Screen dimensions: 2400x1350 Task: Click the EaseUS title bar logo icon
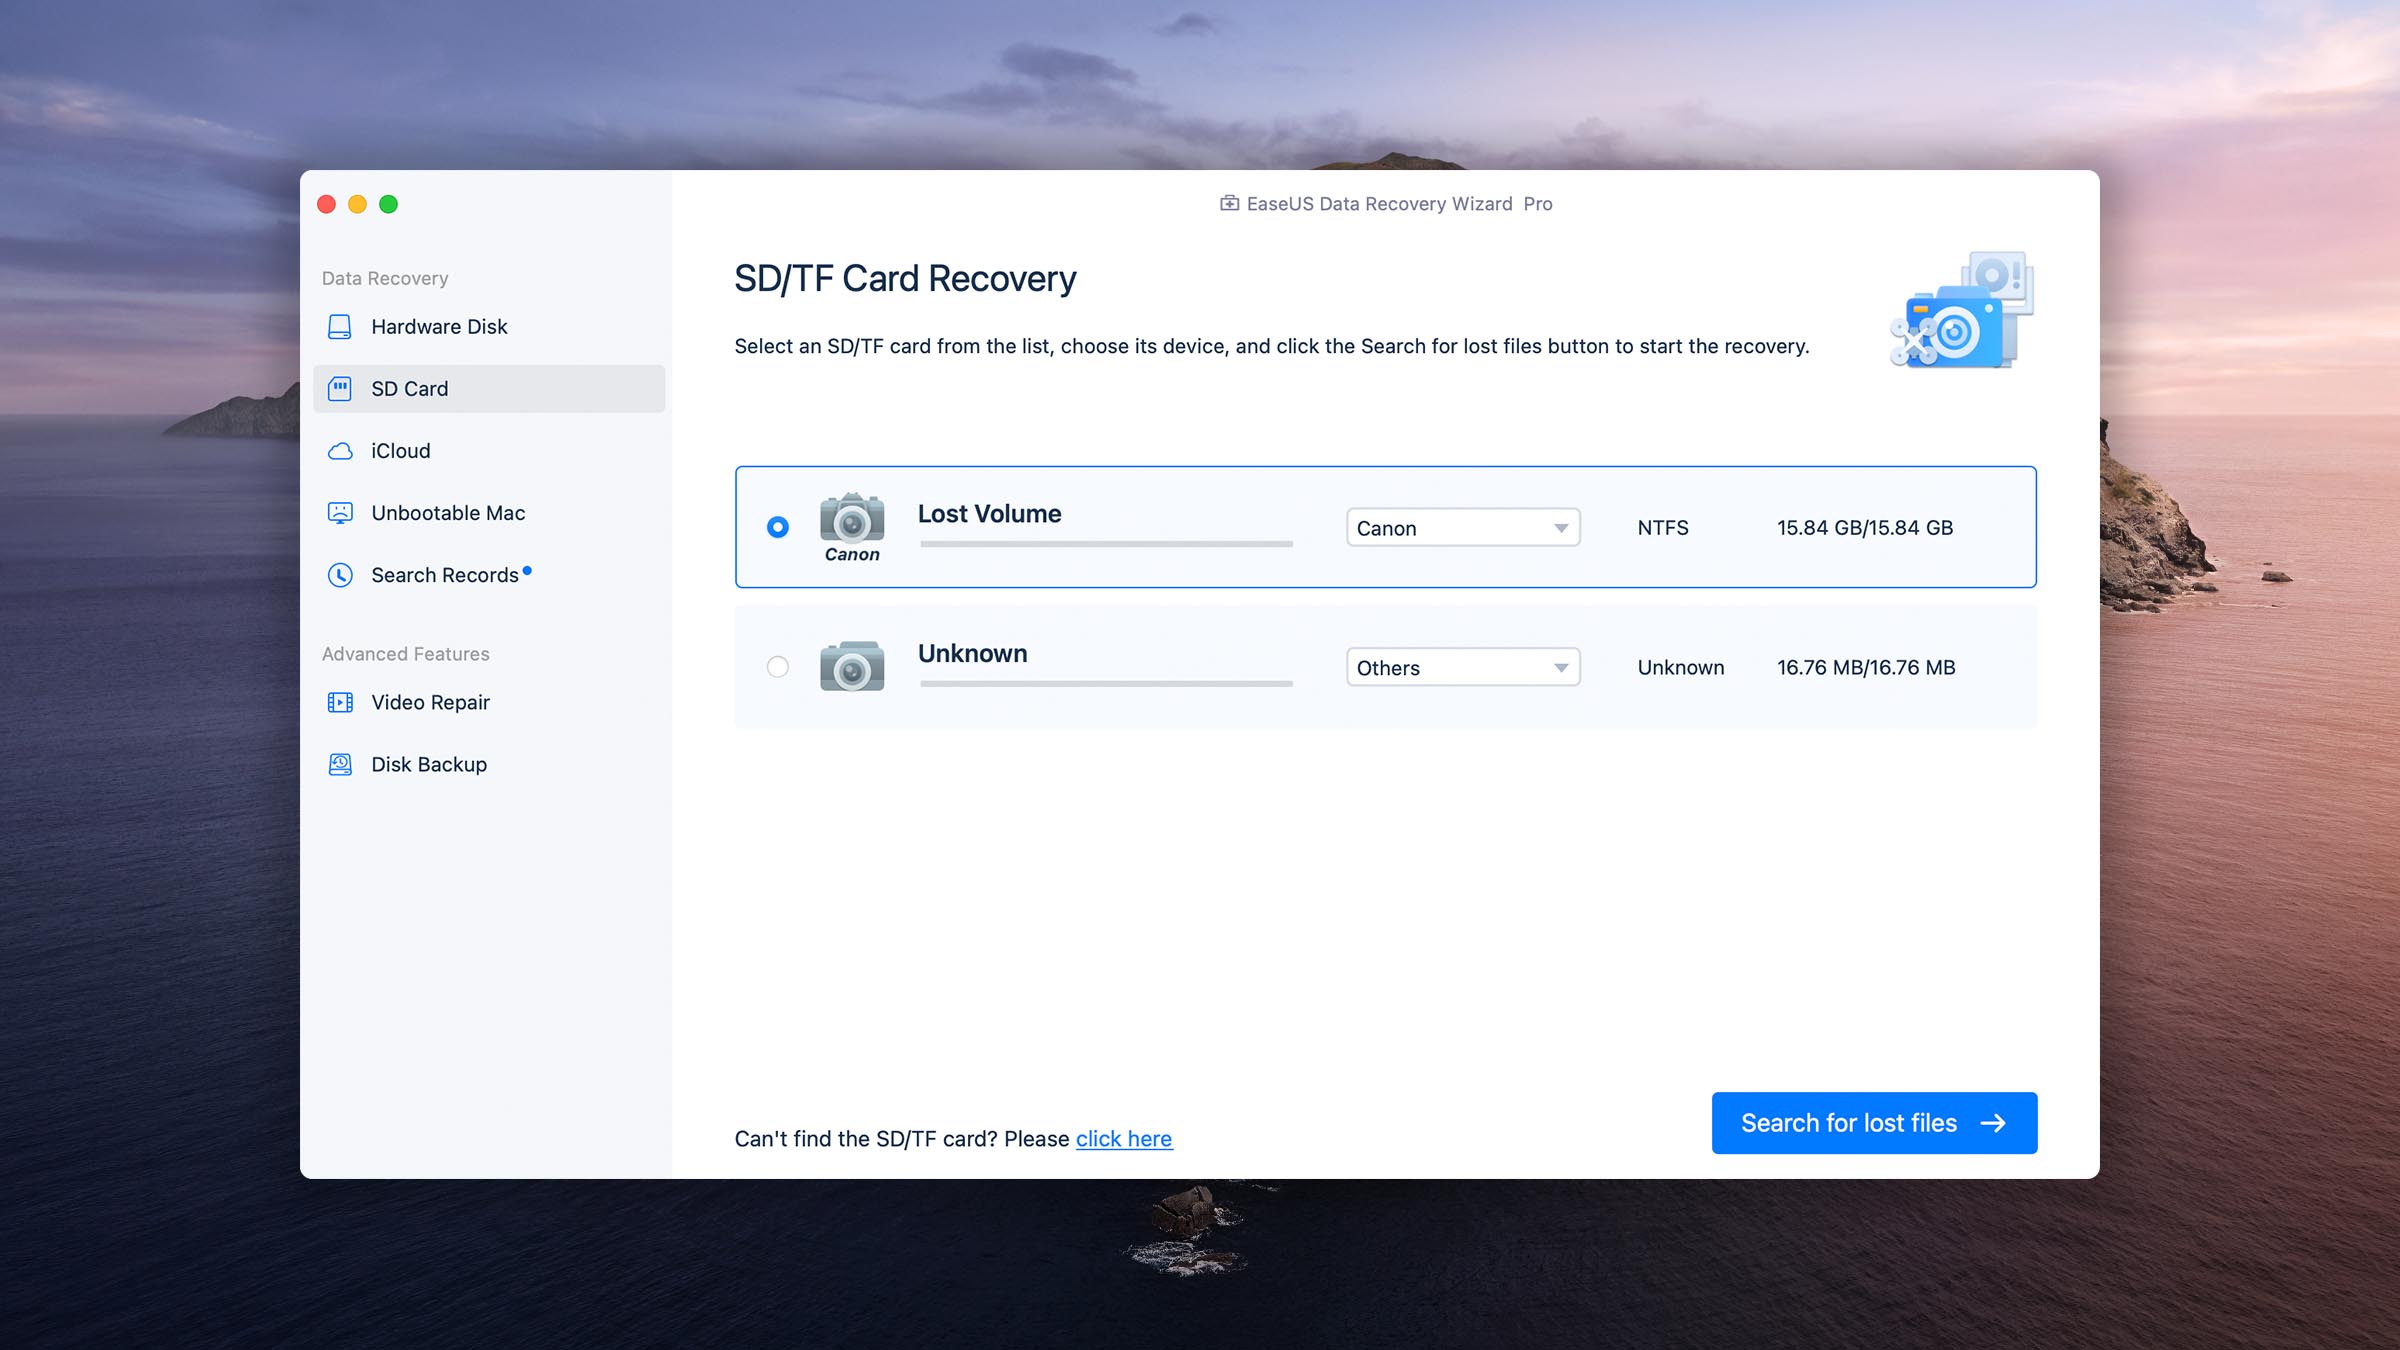1229,203
